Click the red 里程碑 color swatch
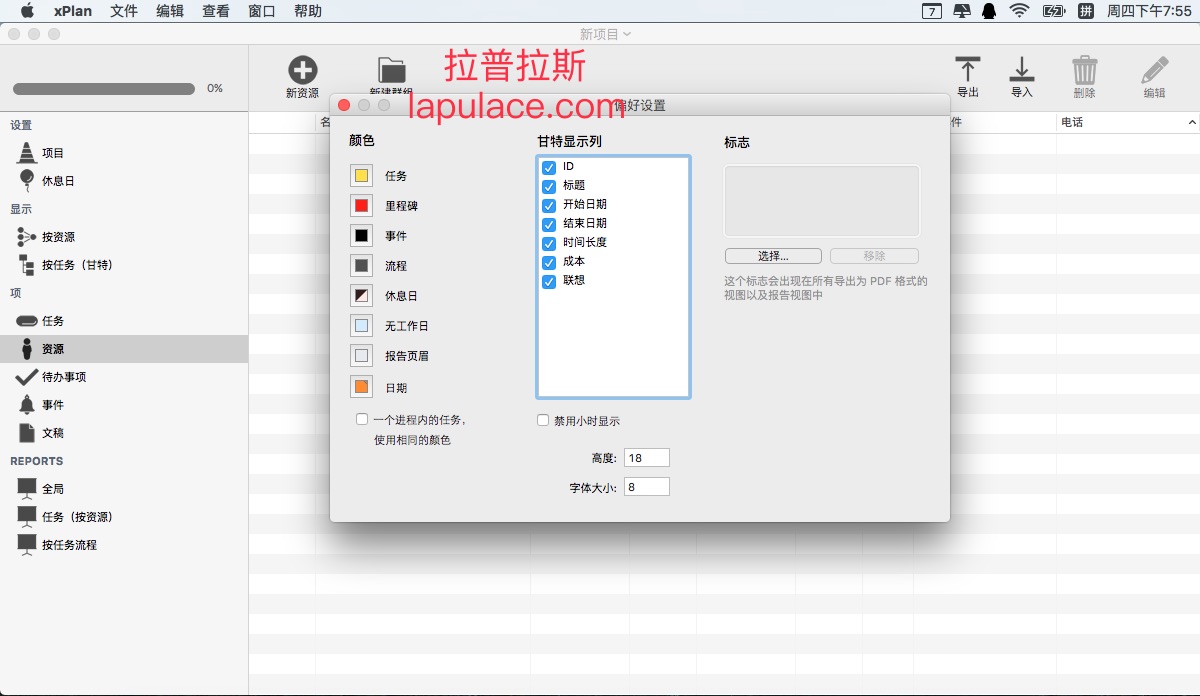This screenshot has width=1200, height=696. pos(361,206)
